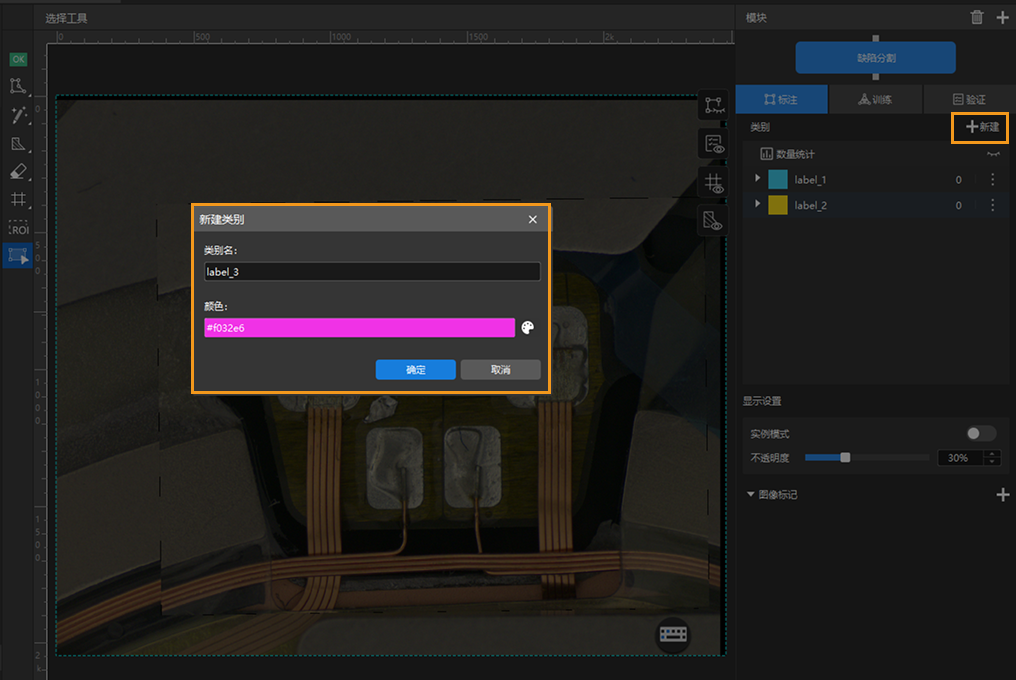Expand the label_2 category
The width and height of the screenshot is (1016, 680).
757,204
